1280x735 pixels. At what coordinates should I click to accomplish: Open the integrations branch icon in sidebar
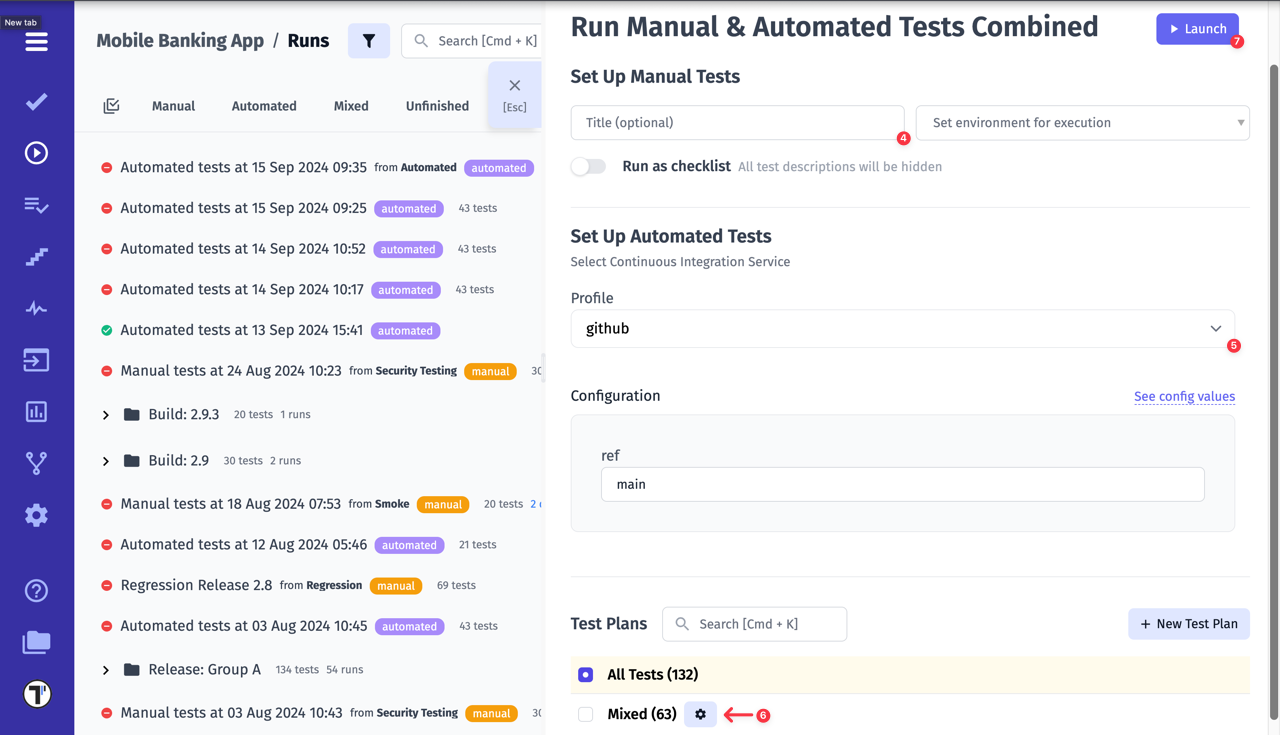(x=36, y=462)
